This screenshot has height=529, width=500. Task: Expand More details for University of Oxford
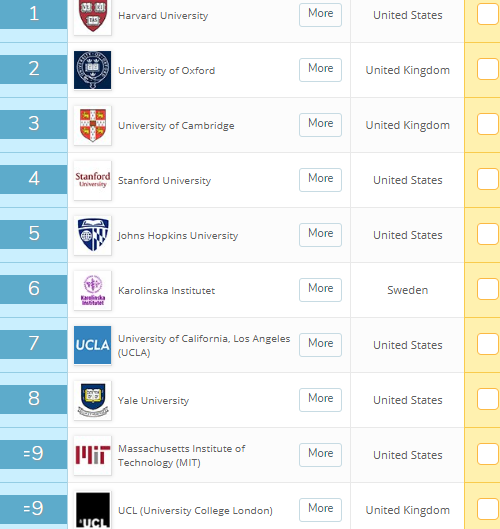321,69
